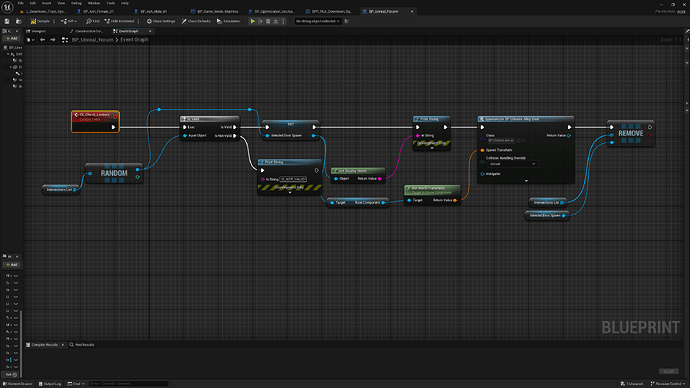Click Add in Components panel
This screenshot has height=388, width=690.
(x=11, y=39)
